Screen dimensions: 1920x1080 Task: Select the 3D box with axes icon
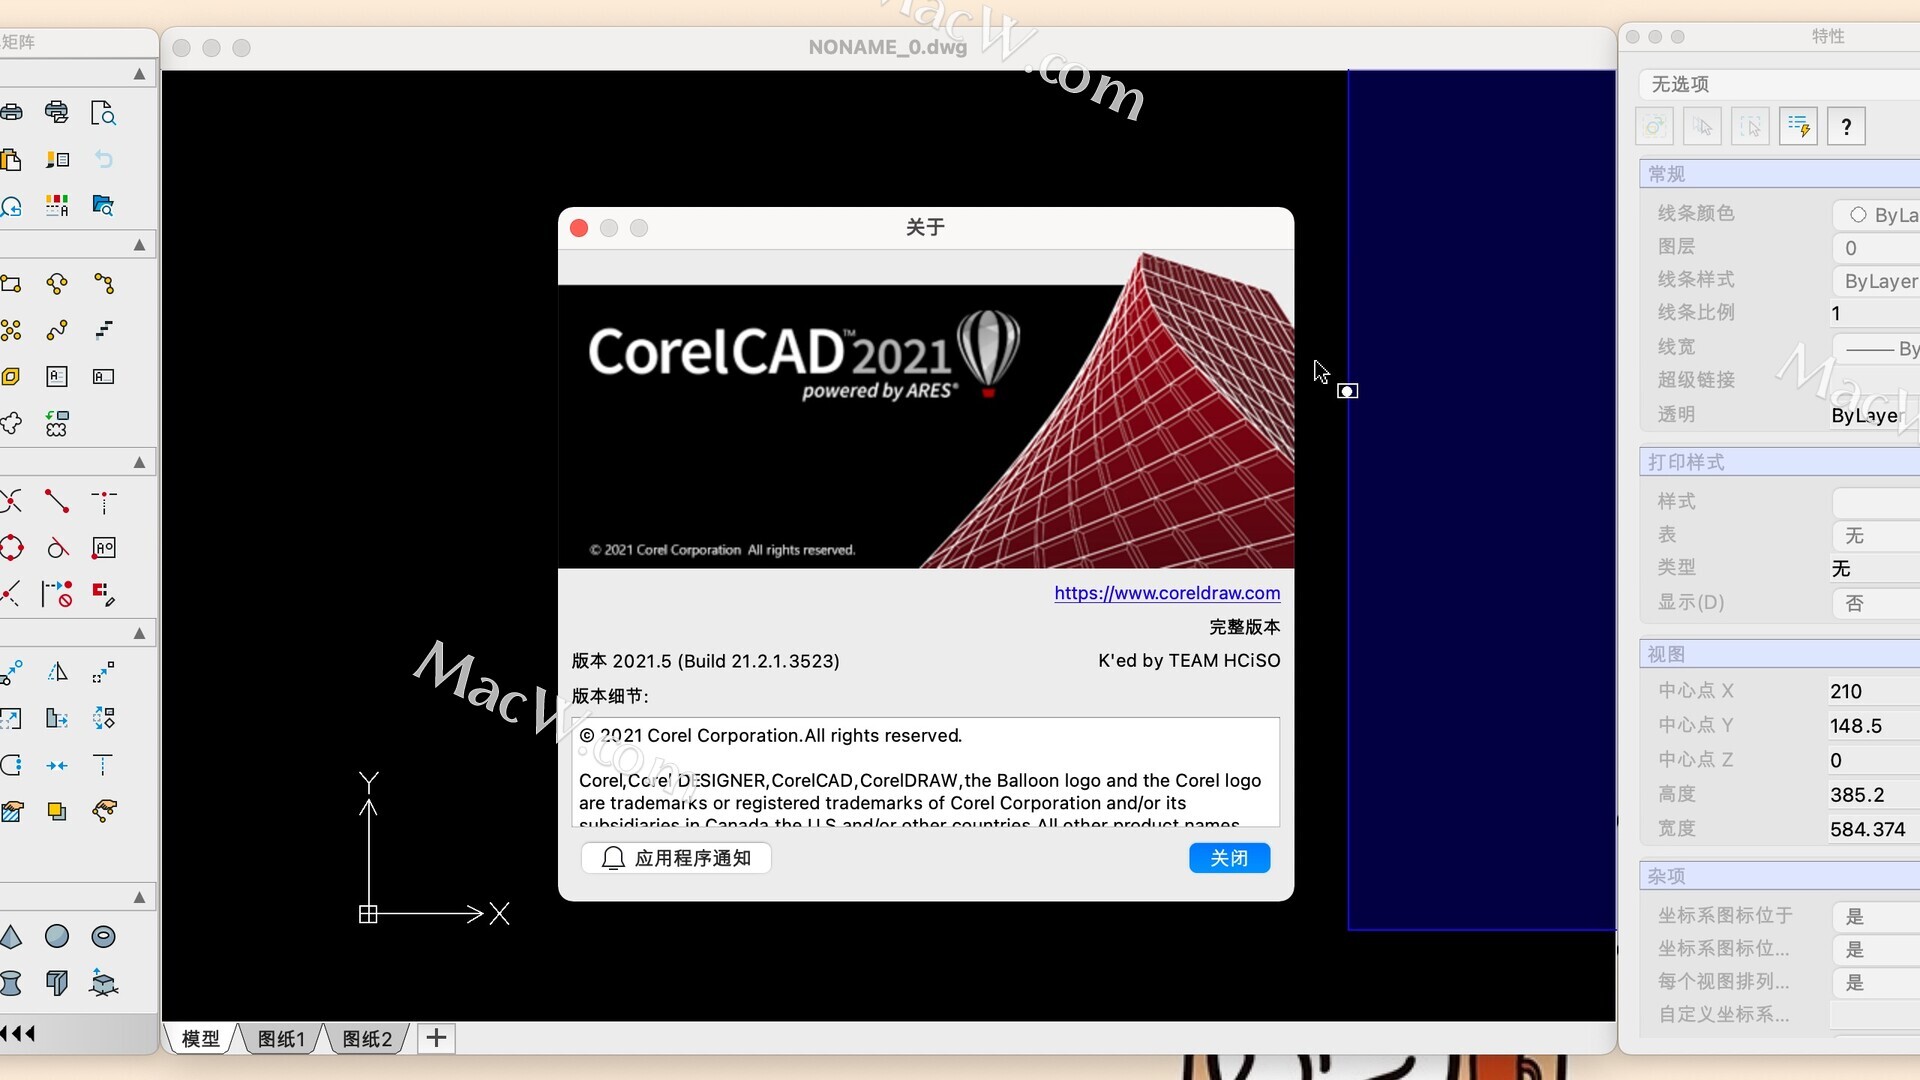pyautogui.click(x=103, y=983)
